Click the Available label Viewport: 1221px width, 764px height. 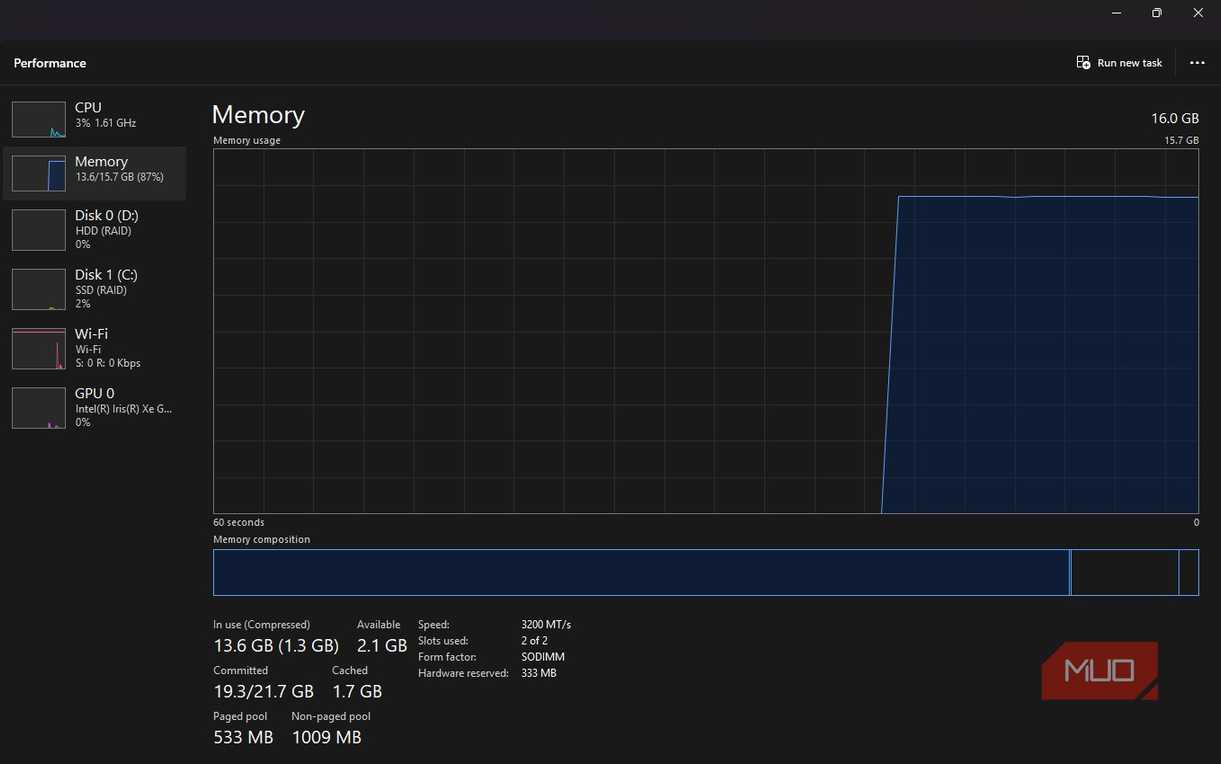tap(378, 624)
